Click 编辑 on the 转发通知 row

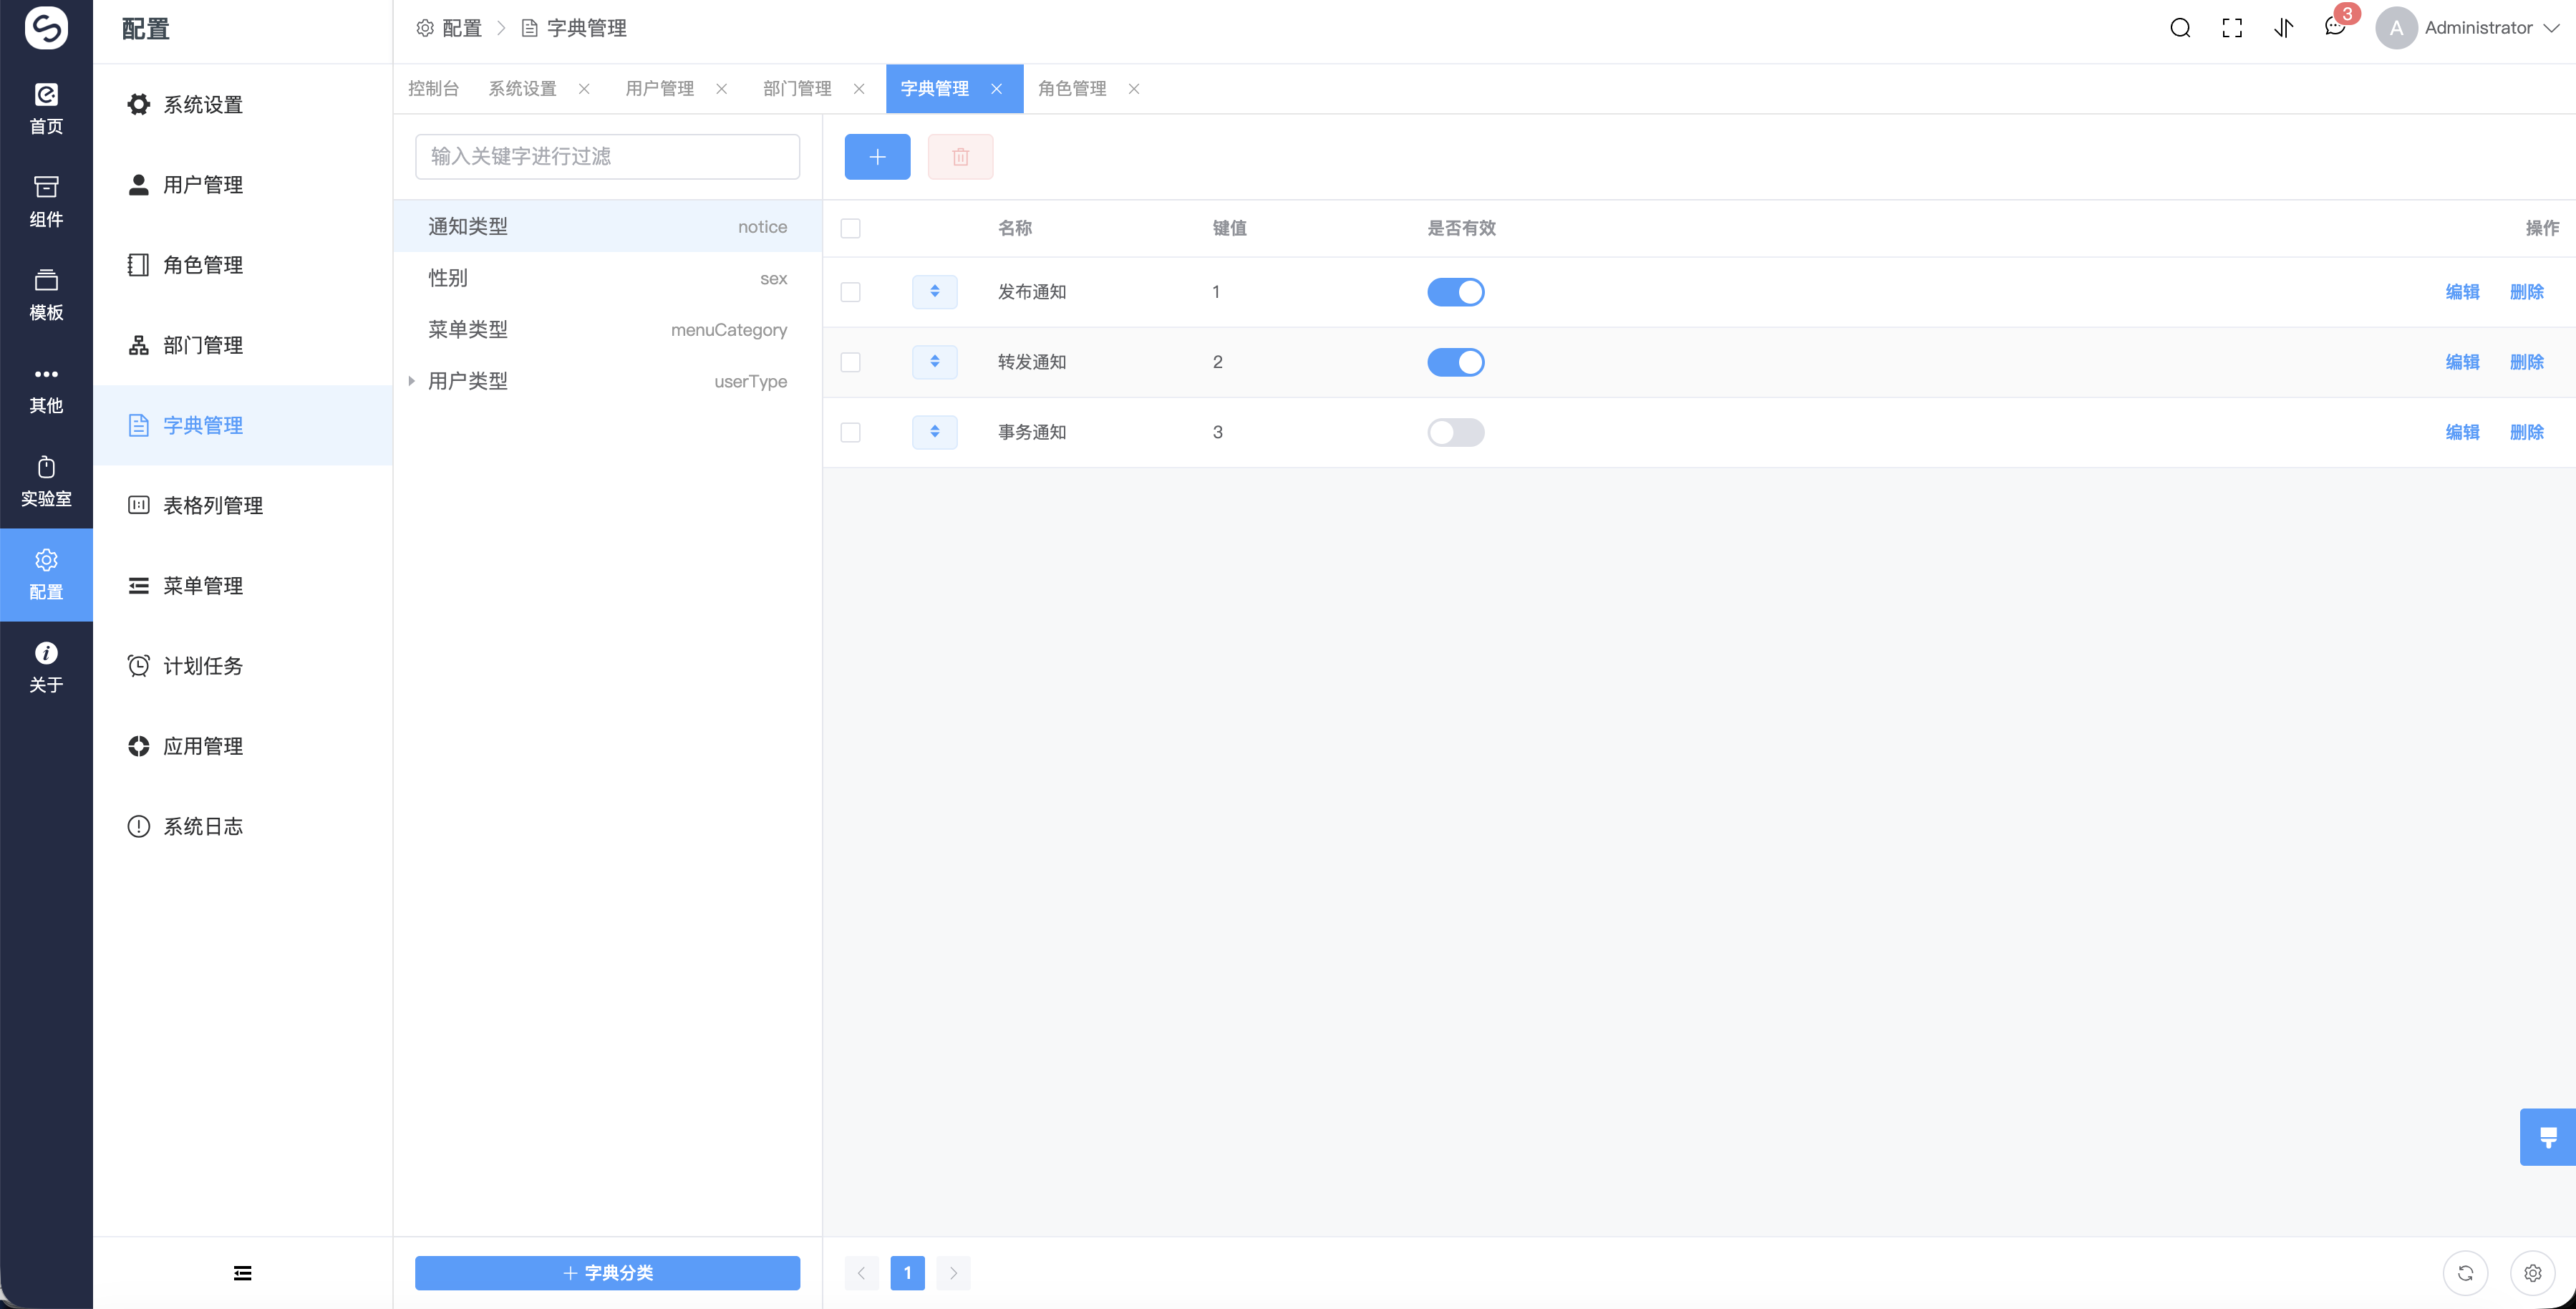click(x=2462, y=362)
